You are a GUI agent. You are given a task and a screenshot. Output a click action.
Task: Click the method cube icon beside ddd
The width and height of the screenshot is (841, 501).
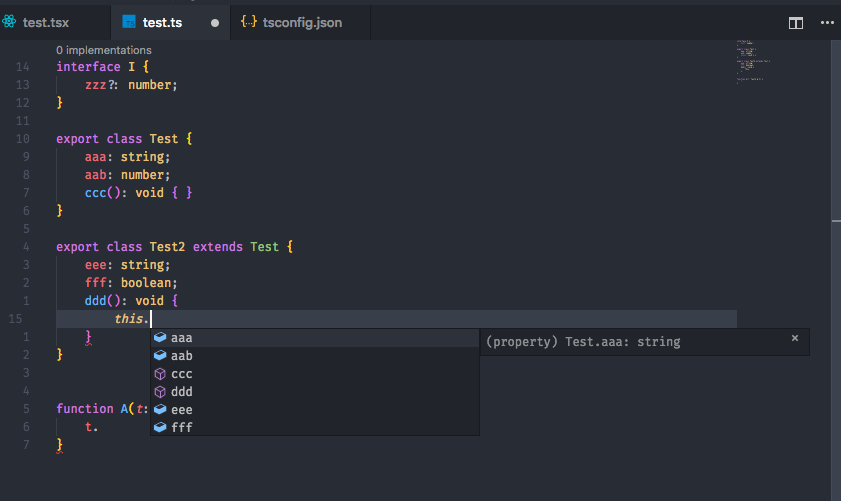coord(160,392)
